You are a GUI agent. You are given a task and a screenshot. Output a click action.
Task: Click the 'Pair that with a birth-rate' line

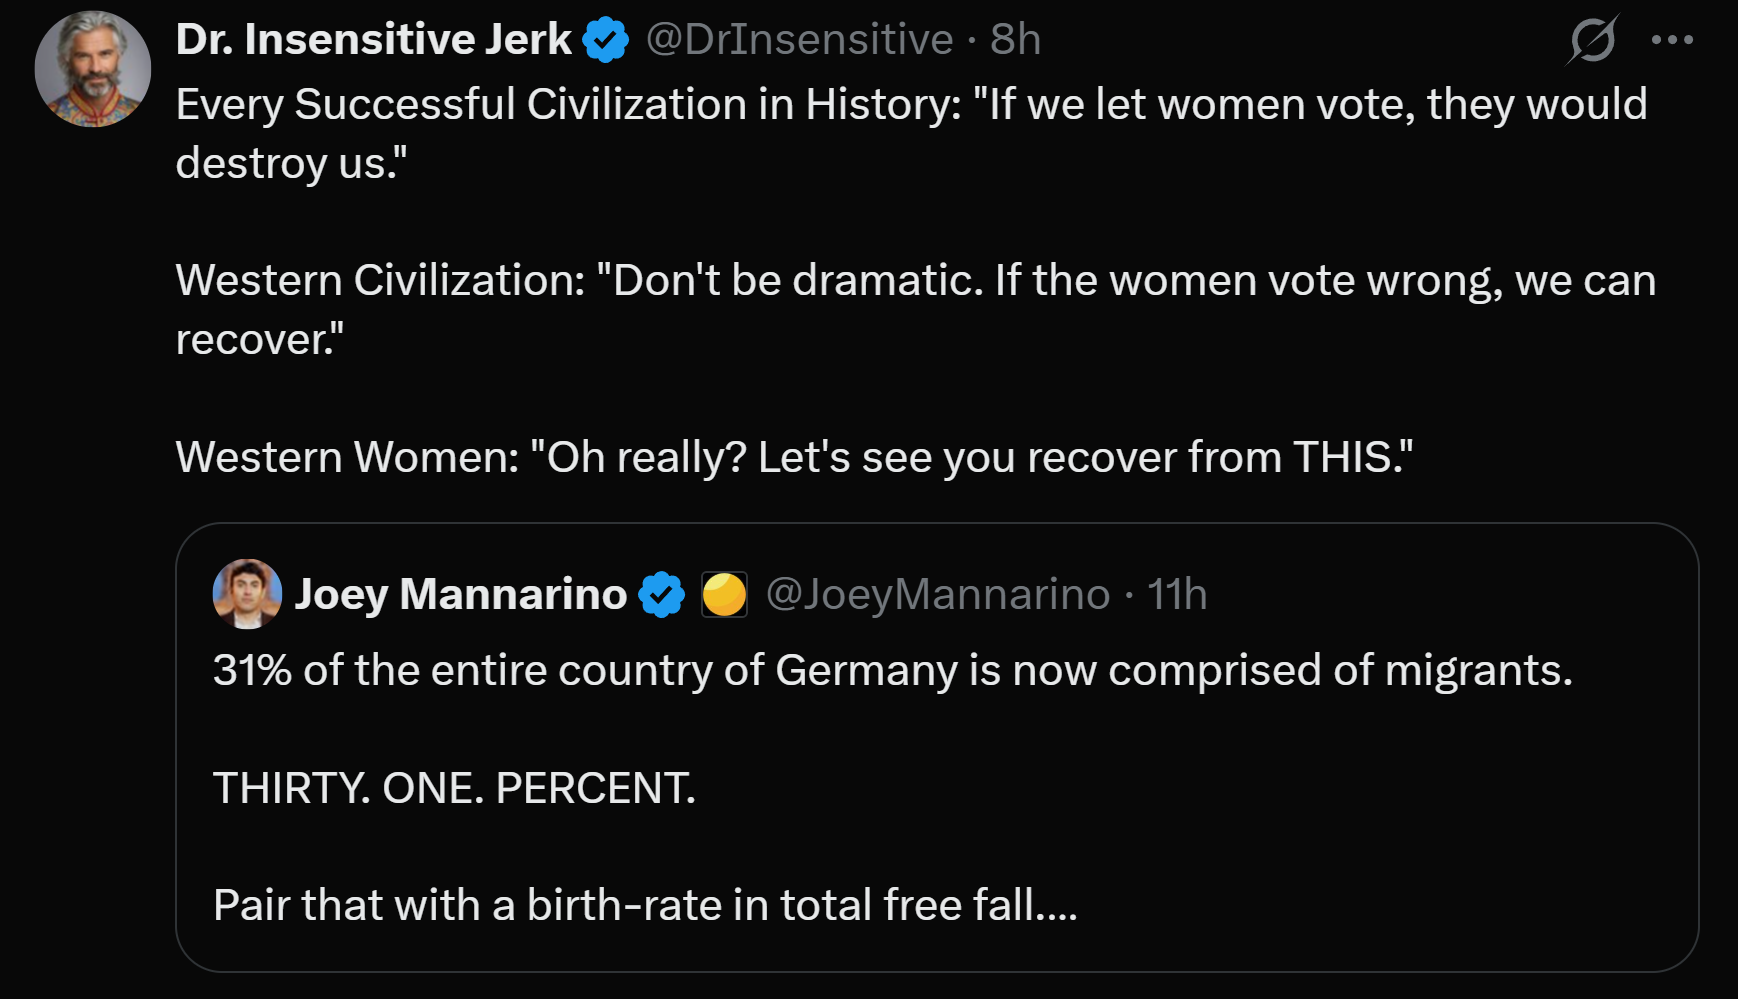[x=645, y=905]
